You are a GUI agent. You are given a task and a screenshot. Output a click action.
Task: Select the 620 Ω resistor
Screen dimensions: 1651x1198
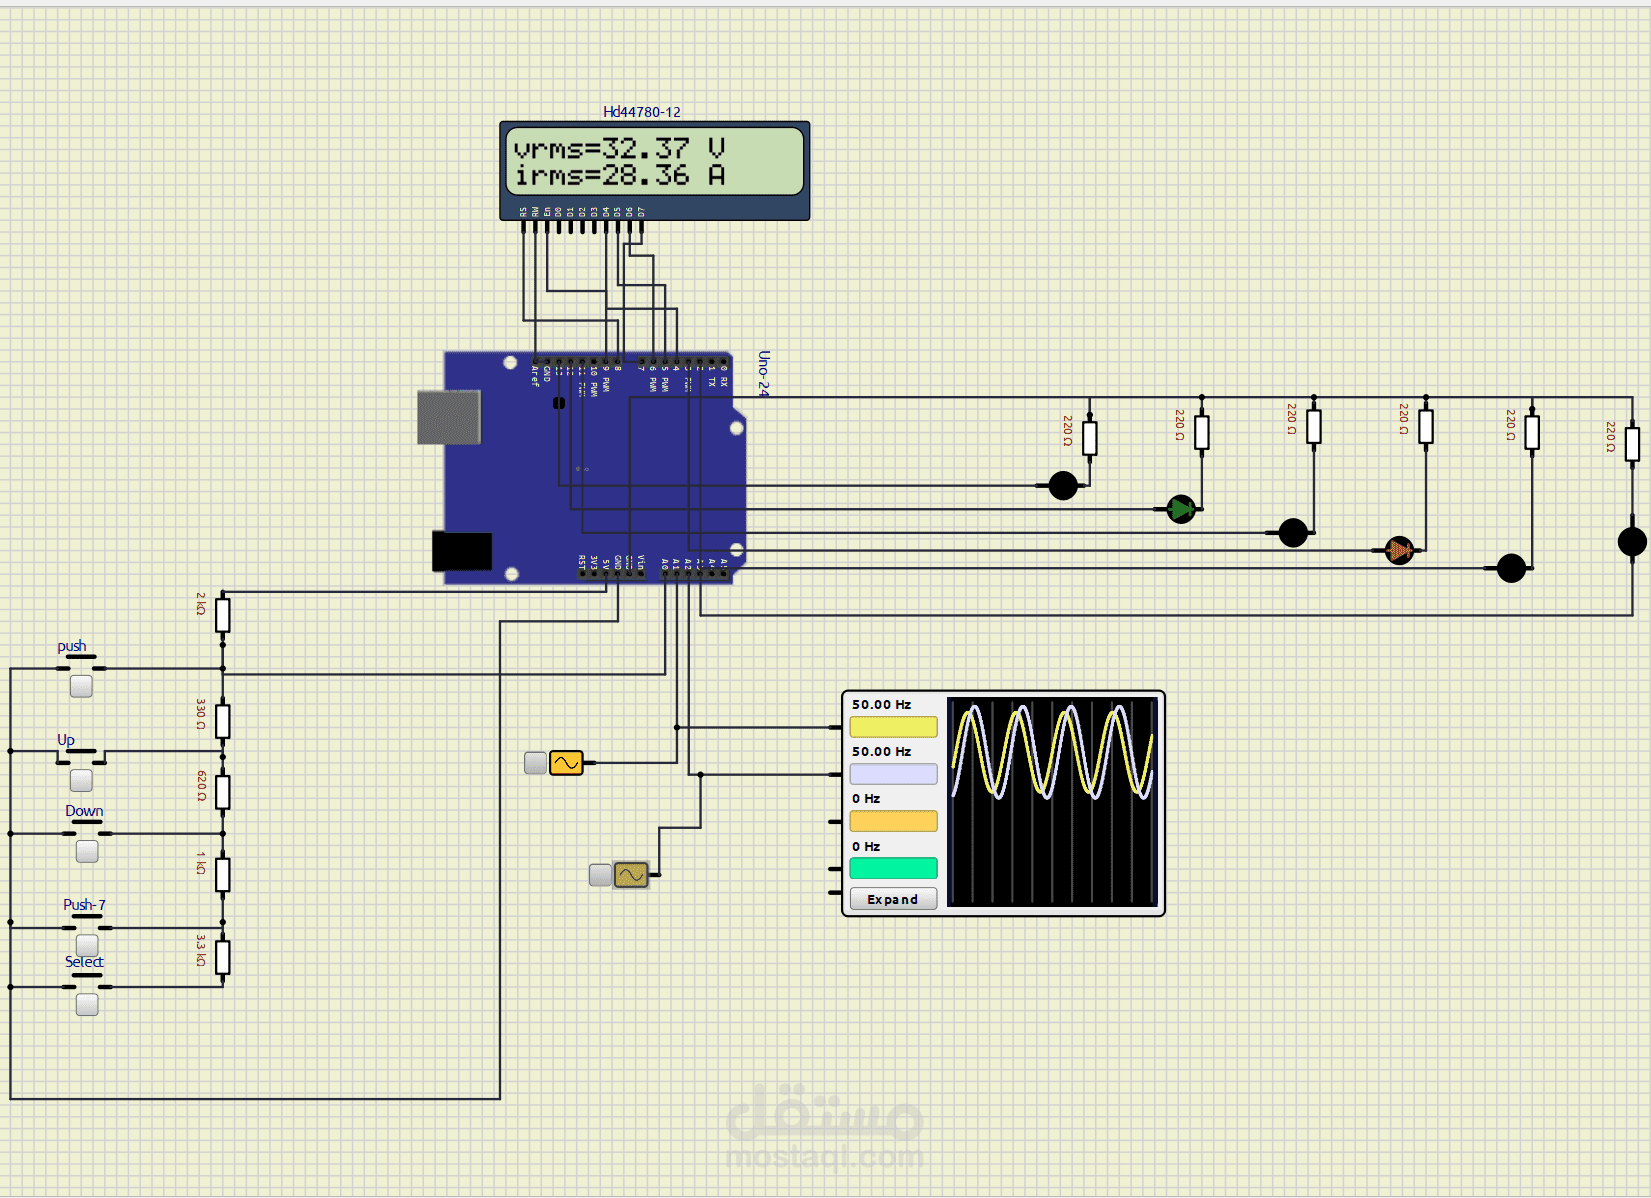tap(223, 792)
